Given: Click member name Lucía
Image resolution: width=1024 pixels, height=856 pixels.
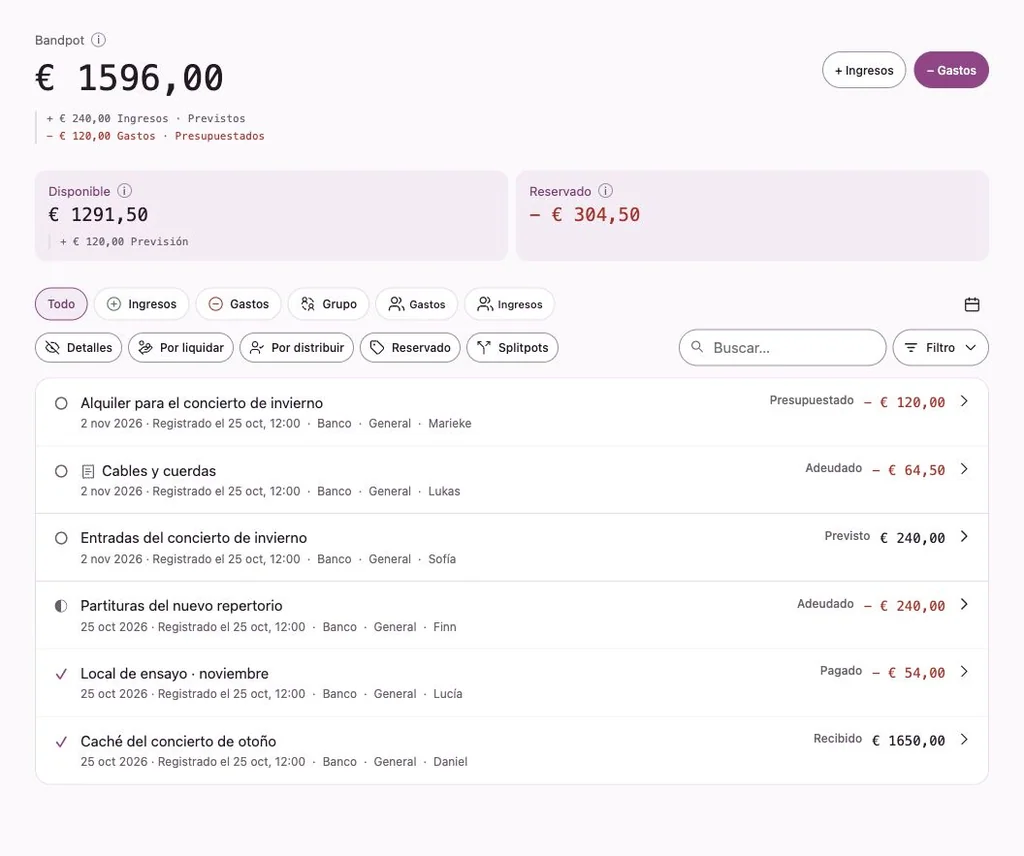Looking at the screenshot, I should (447, 694).
